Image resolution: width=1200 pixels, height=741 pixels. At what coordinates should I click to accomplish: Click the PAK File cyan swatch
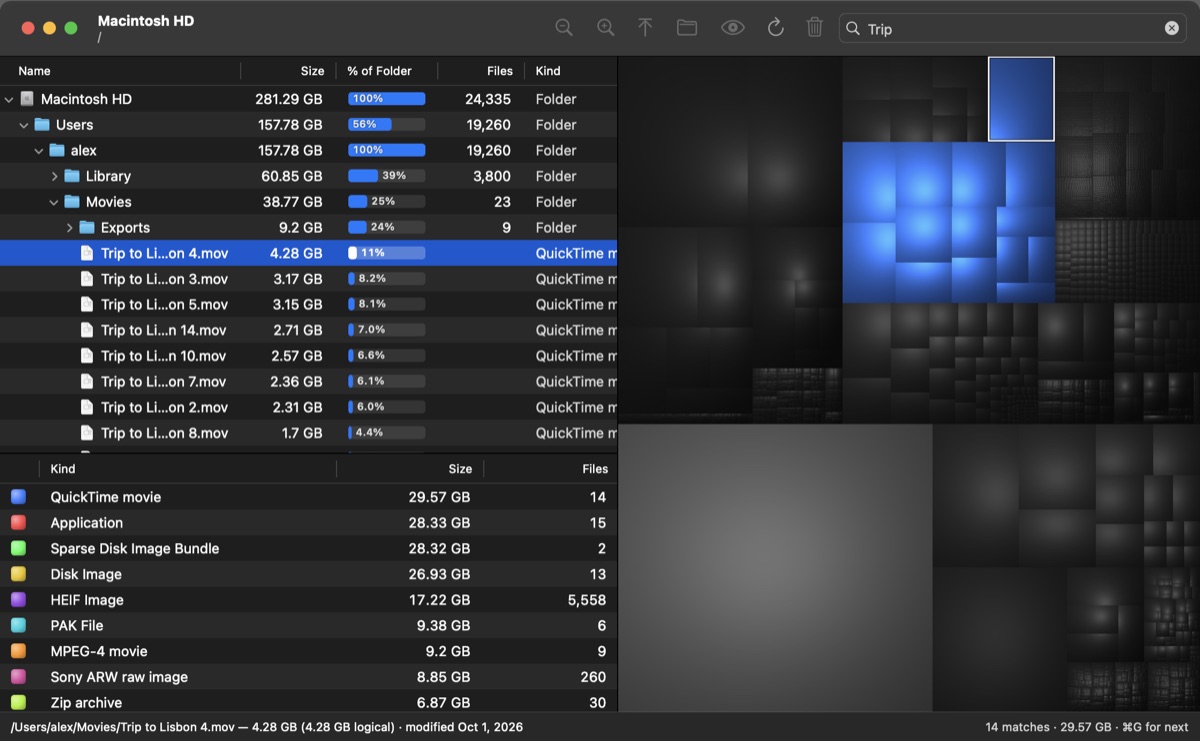(x=18, y=625)
